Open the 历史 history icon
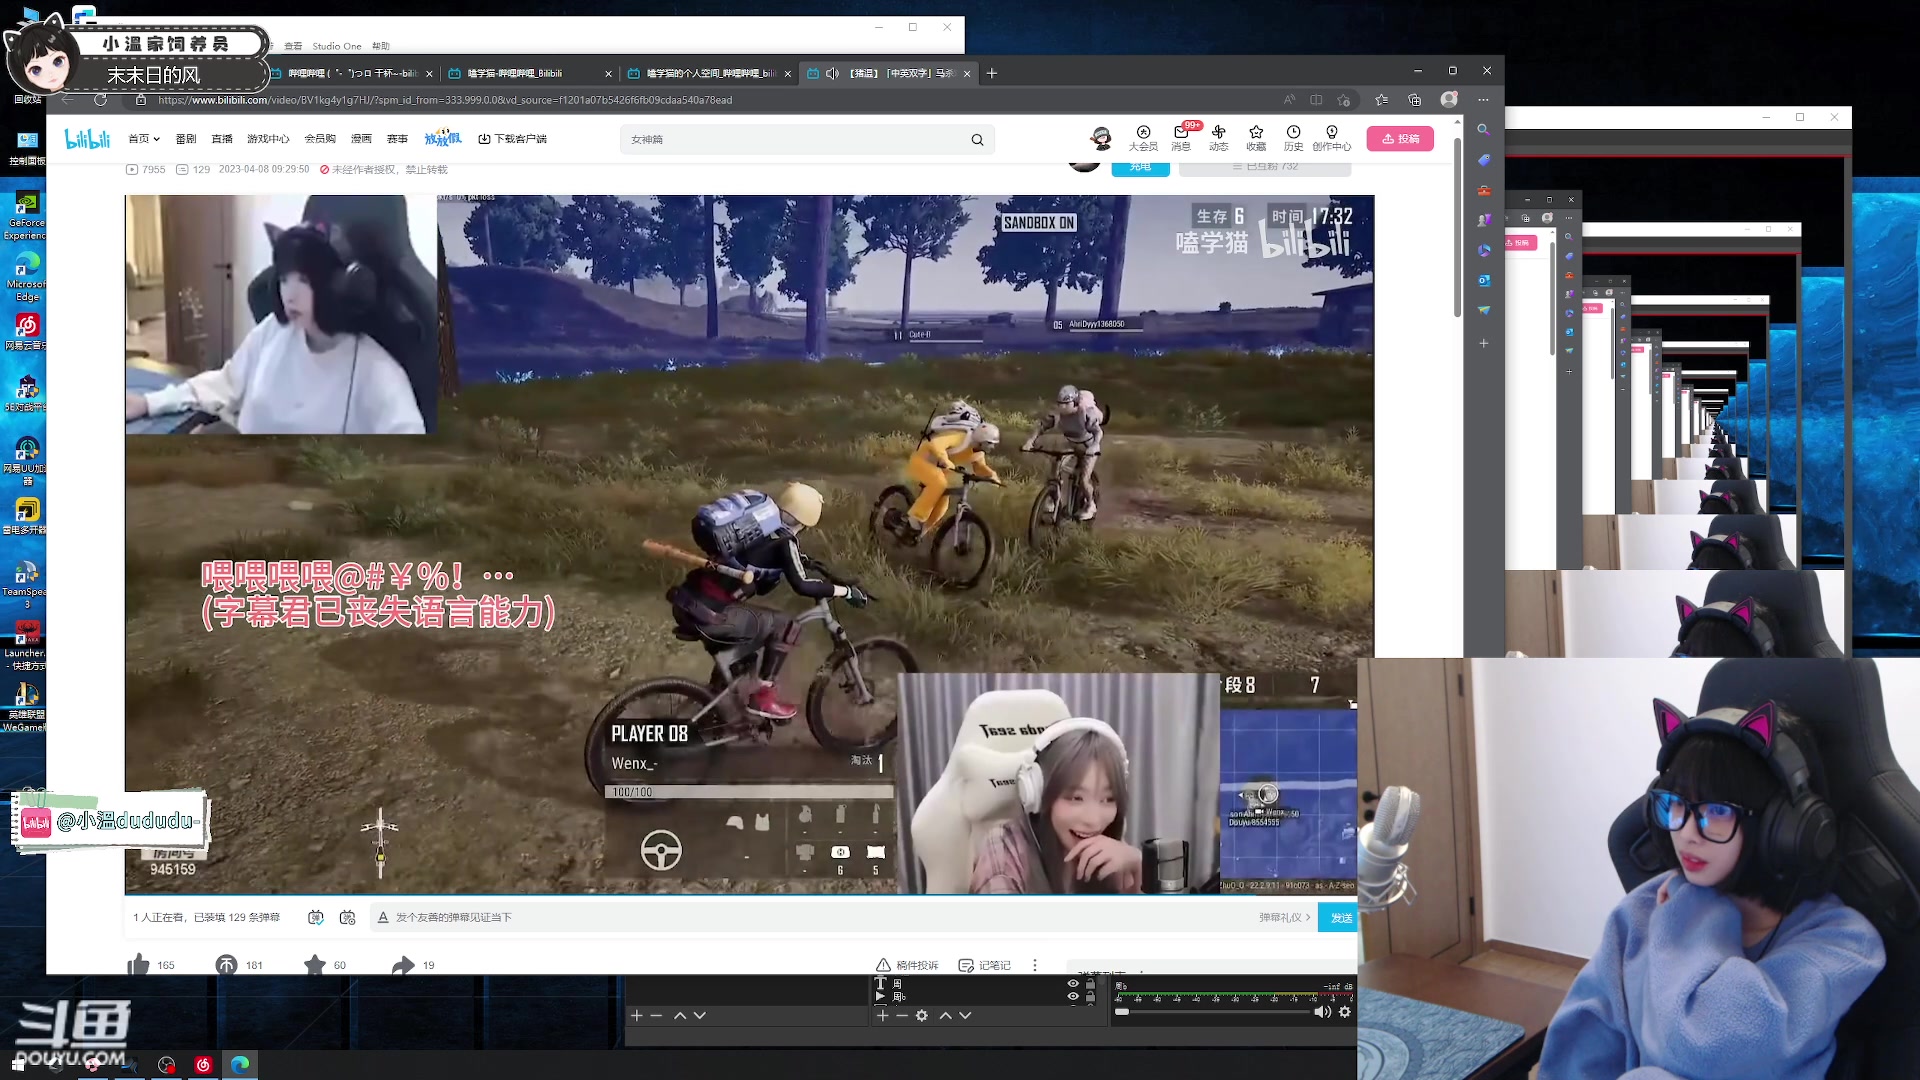The height and width of the screenshot is (1080, 1920). tap(1293, 138)
